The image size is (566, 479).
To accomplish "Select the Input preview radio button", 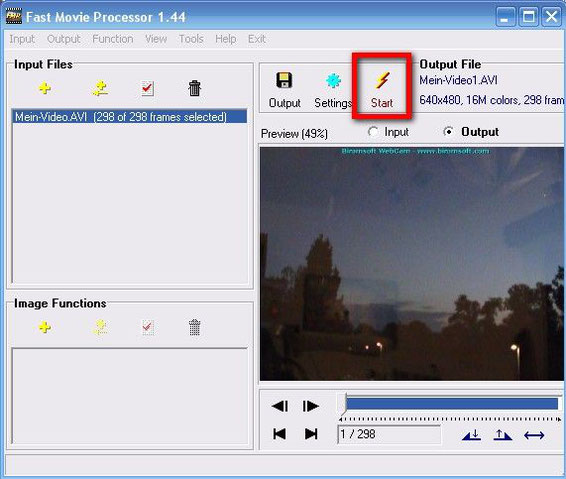I will [x=373, y=132].
